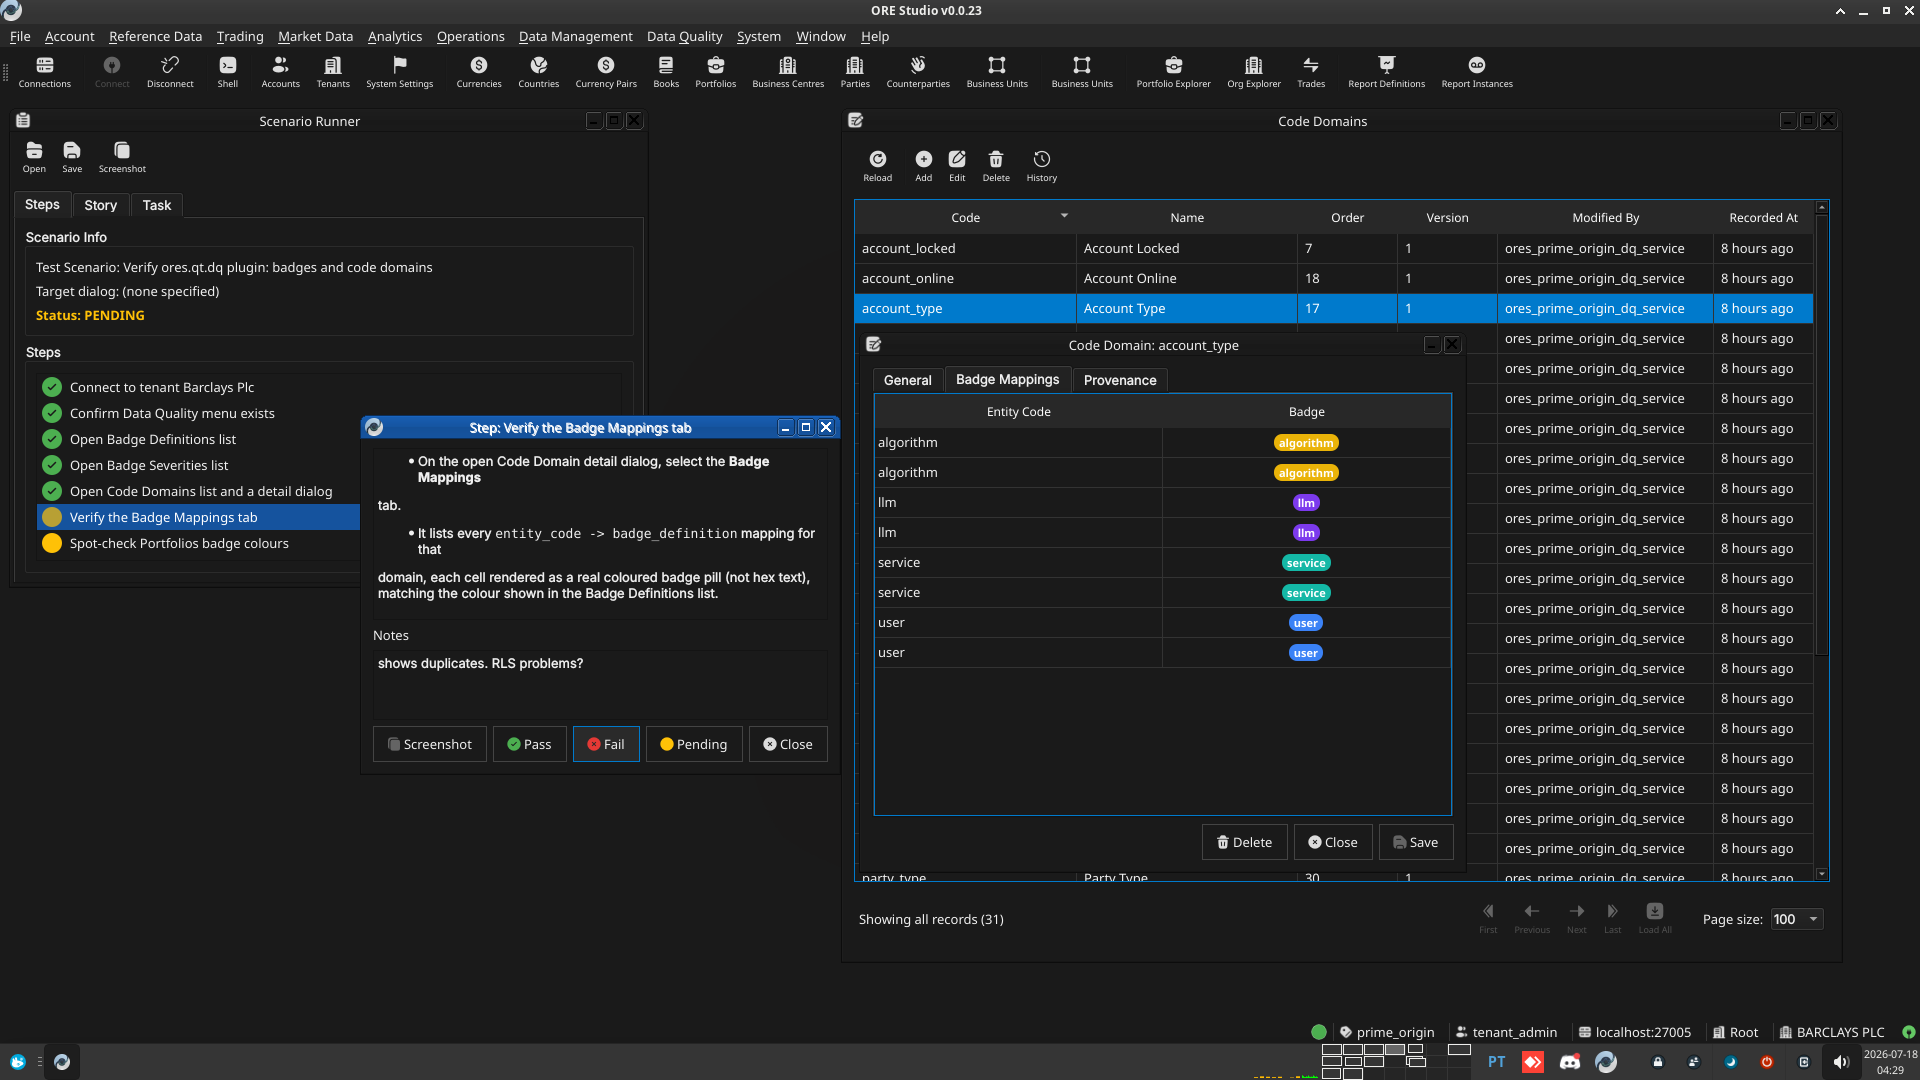Click the yellow algorithm badge in first row
The height and width of the screenshot is (1080, 1920).
[1306, 443]
